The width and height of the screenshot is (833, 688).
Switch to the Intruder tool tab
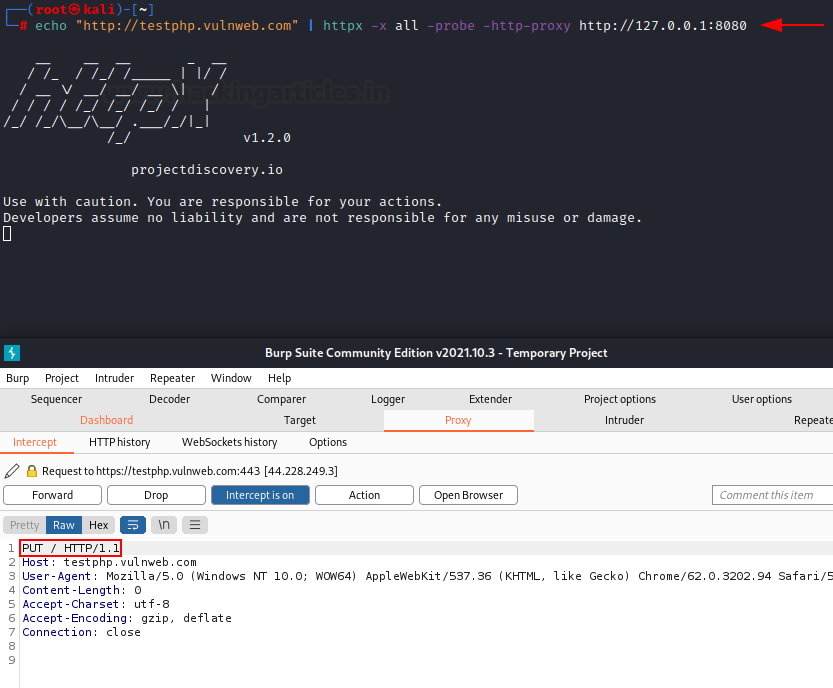(x=624, y=420)
